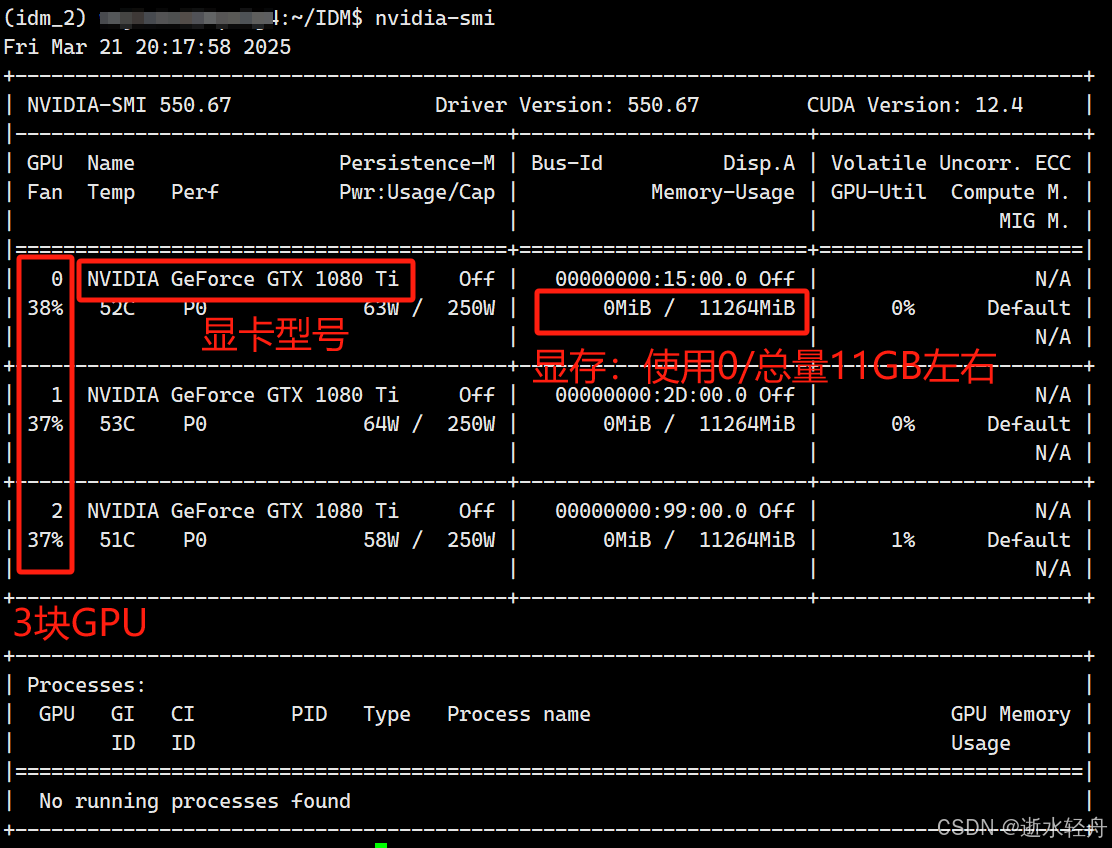The image size is (1112, 848).
Task: Click the MIG M. header
Action: [x=1035, y=221]
